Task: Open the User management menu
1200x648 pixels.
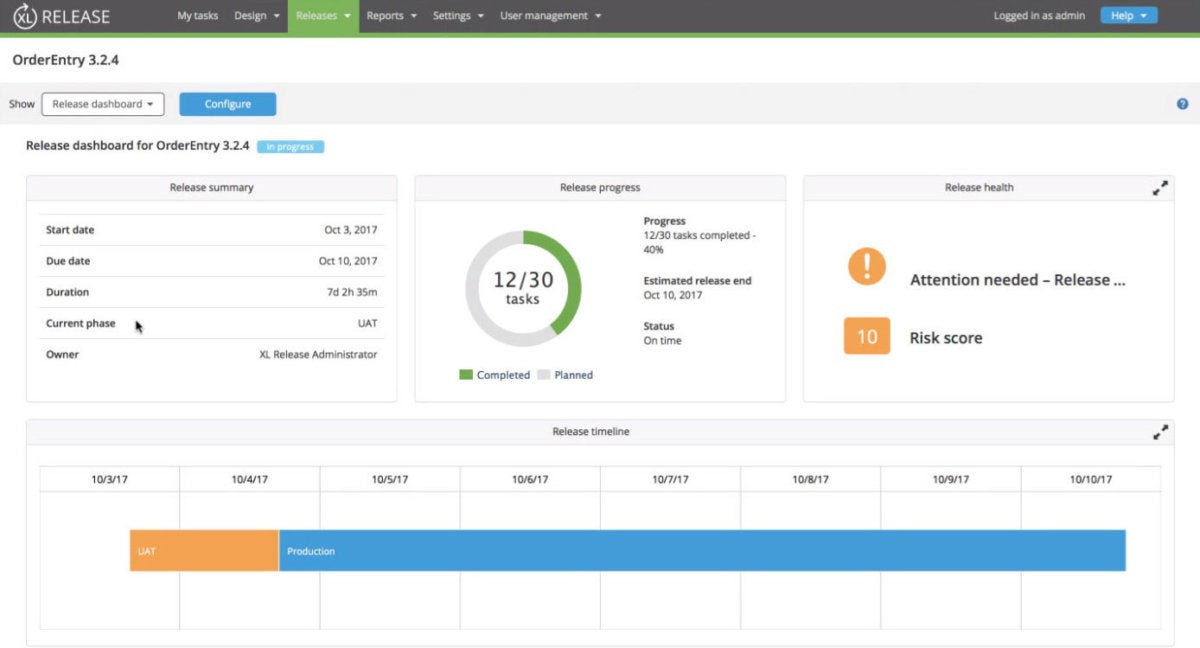Action: coord(551,16)
